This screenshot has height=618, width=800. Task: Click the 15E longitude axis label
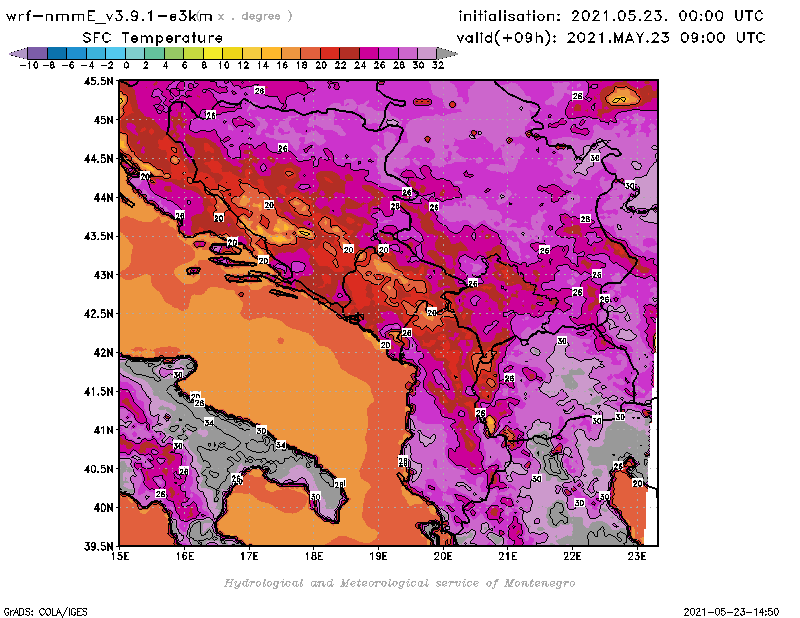[x=120, y=557]
